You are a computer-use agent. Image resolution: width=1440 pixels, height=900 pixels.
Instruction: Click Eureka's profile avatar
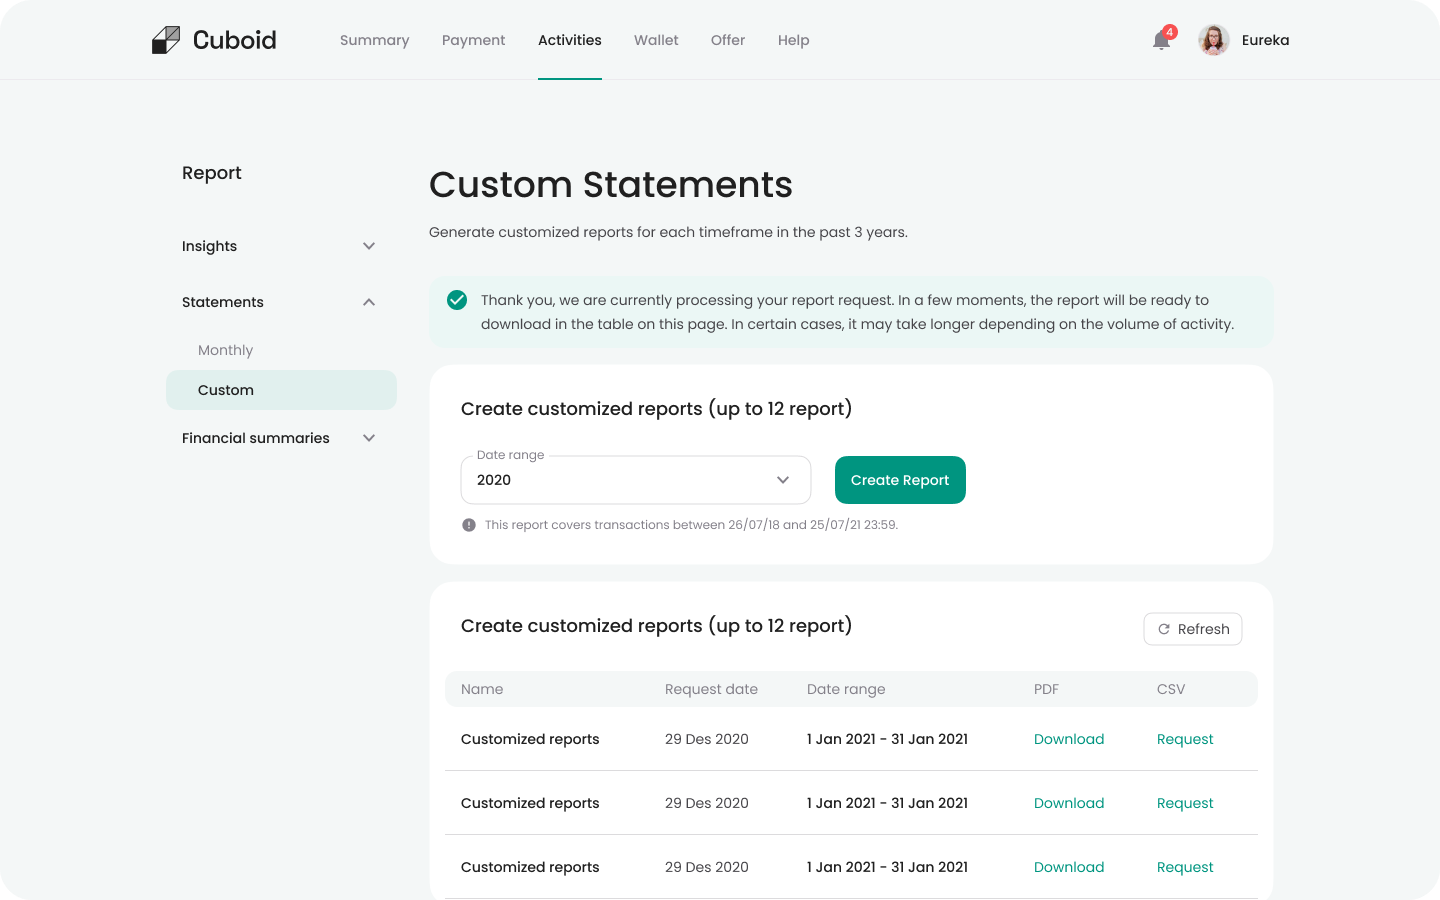[1213, 40]
